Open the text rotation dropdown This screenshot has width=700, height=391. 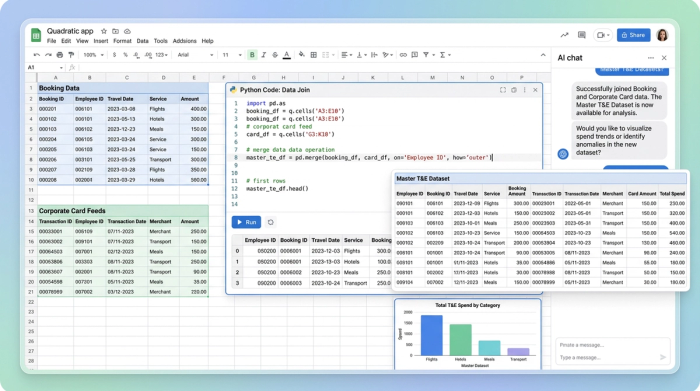coord(388,55)
